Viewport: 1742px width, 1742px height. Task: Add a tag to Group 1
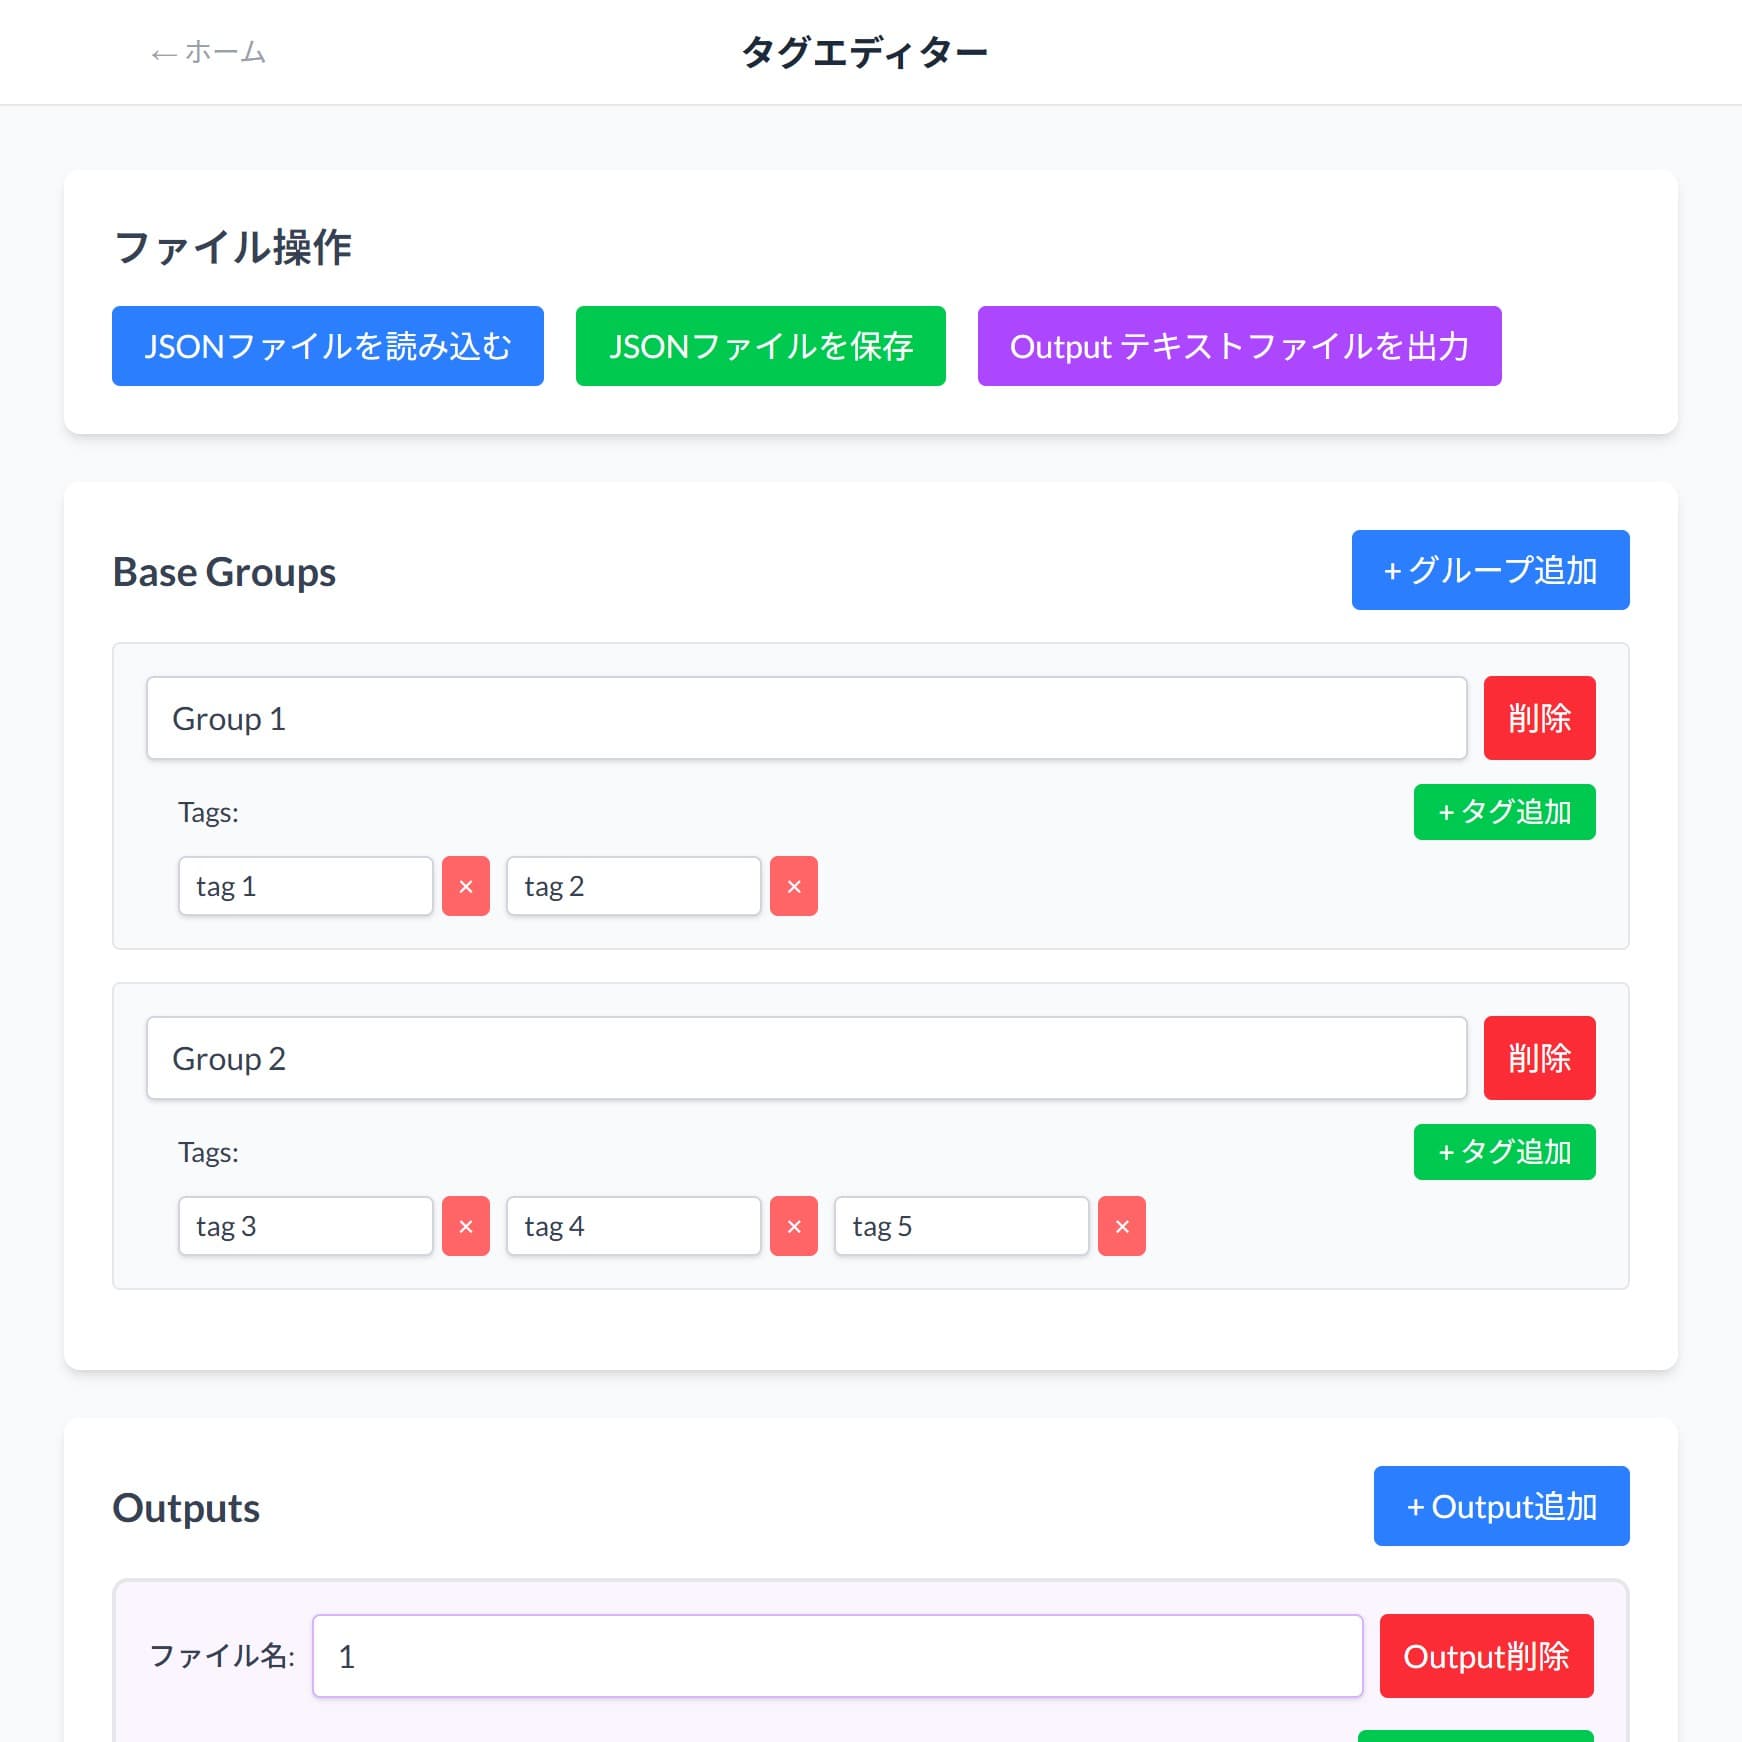(1503, 812)
